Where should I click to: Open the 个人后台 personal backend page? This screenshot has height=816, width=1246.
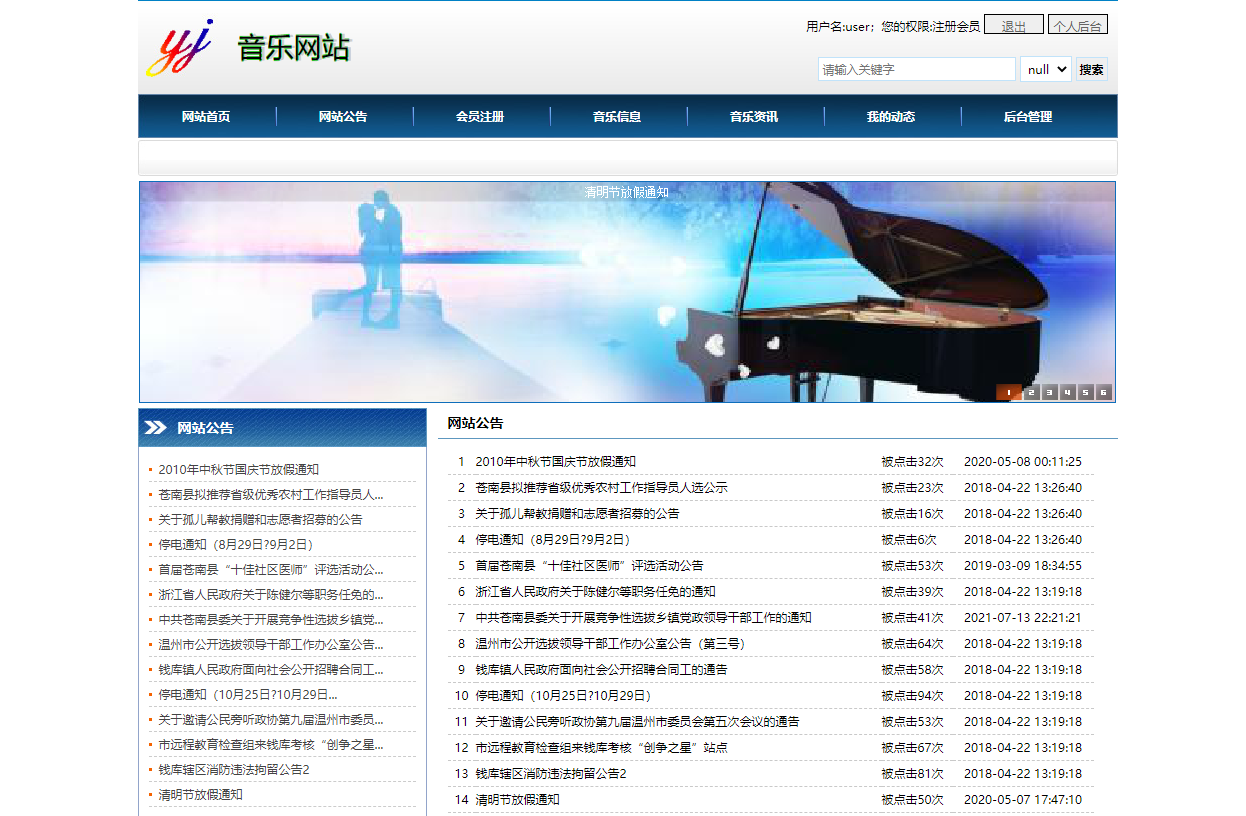pos(1080,24)
